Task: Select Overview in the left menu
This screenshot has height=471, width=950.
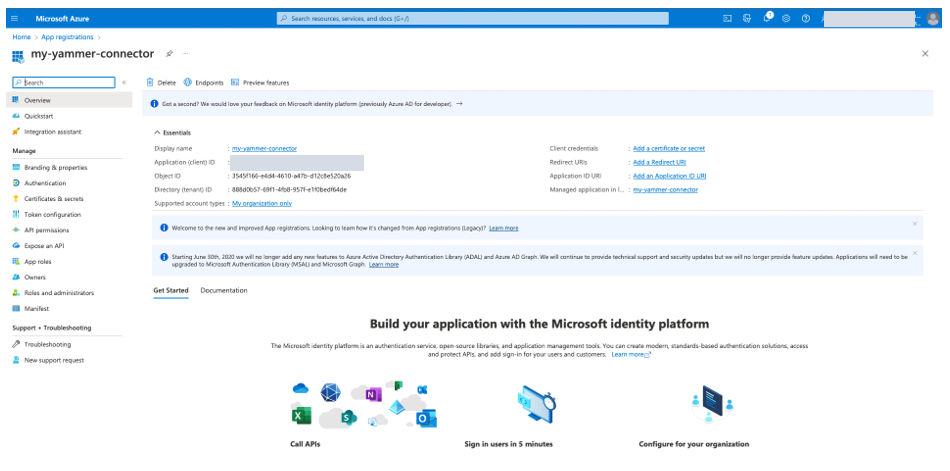Action: click(69, 100)
